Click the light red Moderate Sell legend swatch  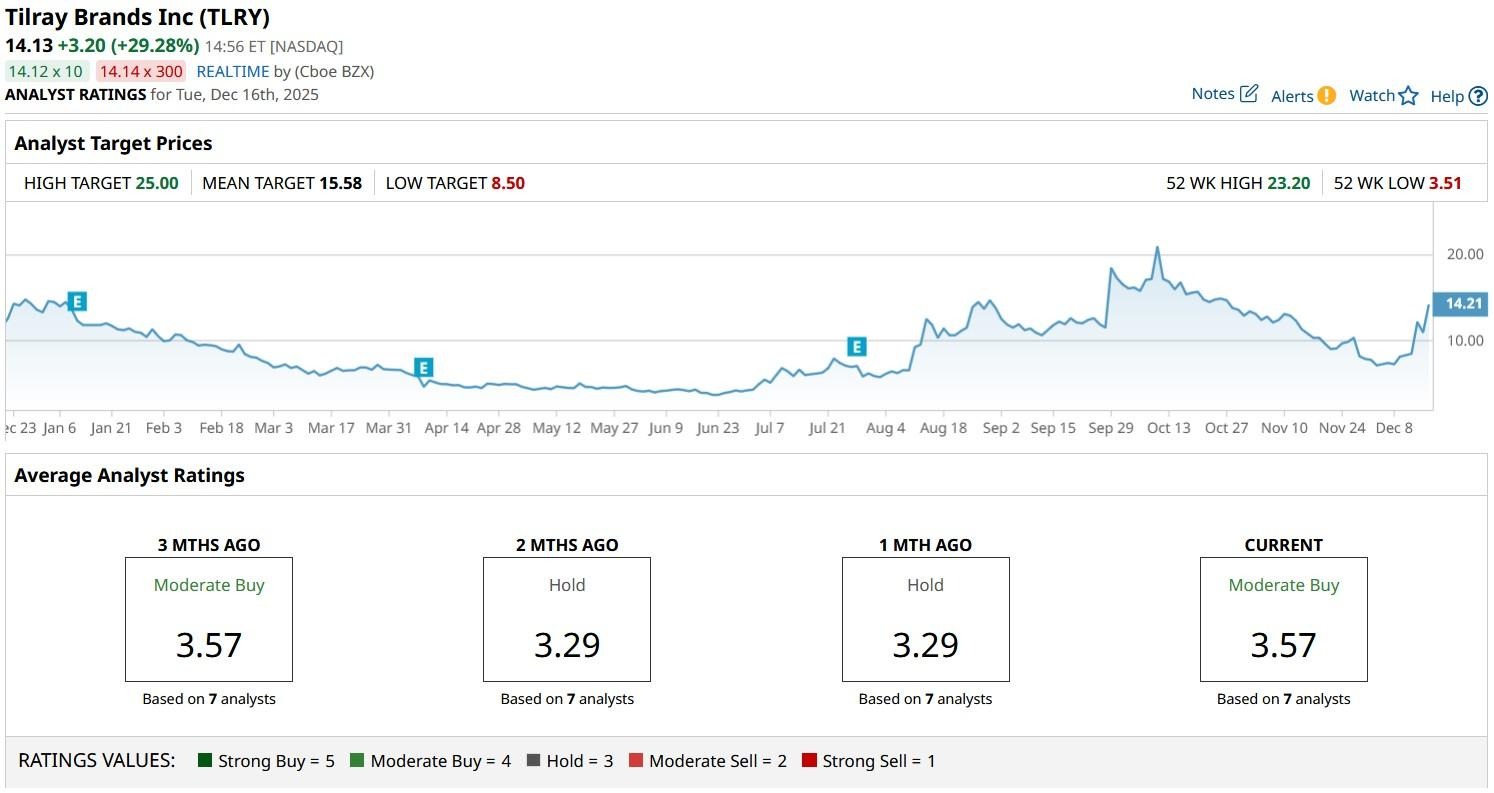click(x=636, y=761)
